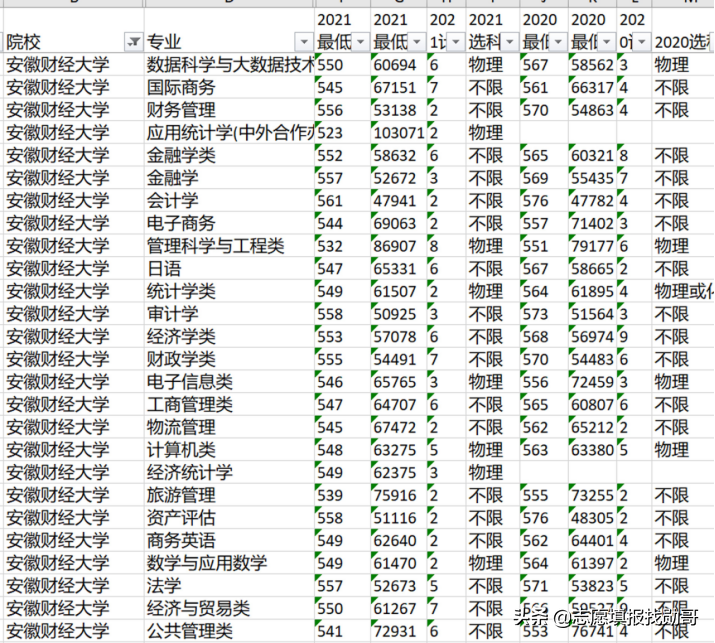The image size is (715, 643).
Task: Select the 财政学类 major cell
Action: pyautogui.click(x=229, y=359)
